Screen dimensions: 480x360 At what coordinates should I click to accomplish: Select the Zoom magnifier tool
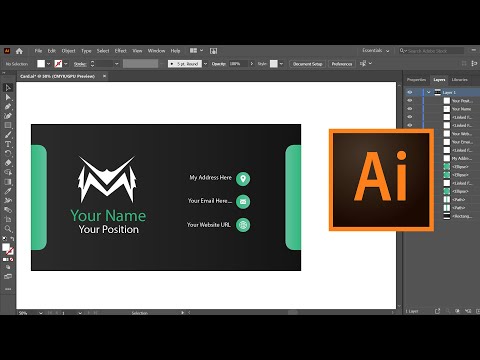click(x=8, y=229)
